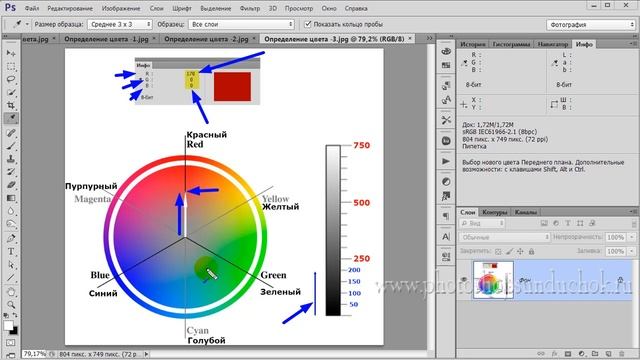Select the Blur tool
Image resolution: width=640 pixels, height=360 pixels.
click(11, 211)
